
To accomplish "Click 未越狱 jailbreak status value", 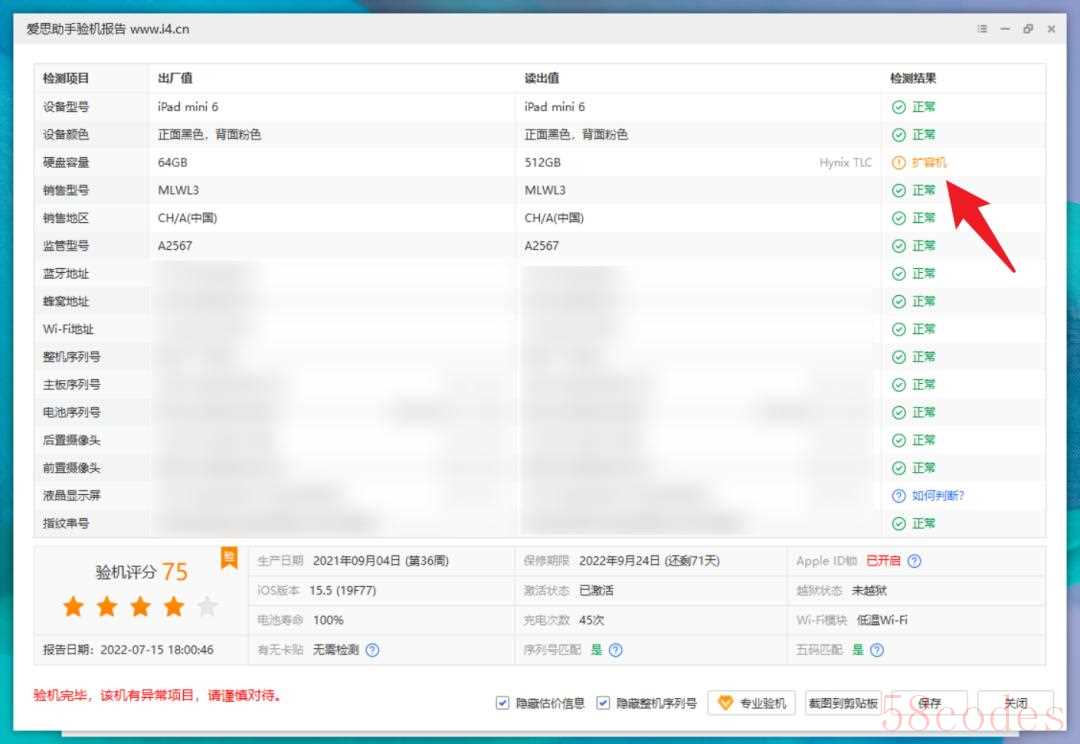I will point(869,590).
